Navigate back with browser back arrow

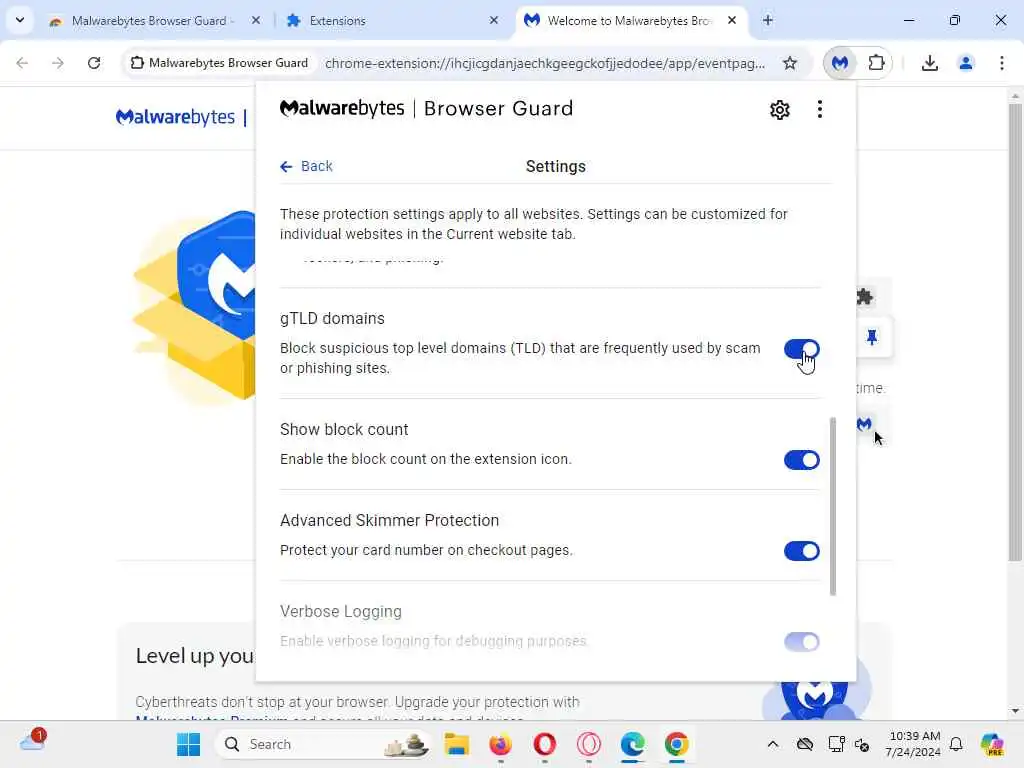pyautogui.click(x=22, y=63)
